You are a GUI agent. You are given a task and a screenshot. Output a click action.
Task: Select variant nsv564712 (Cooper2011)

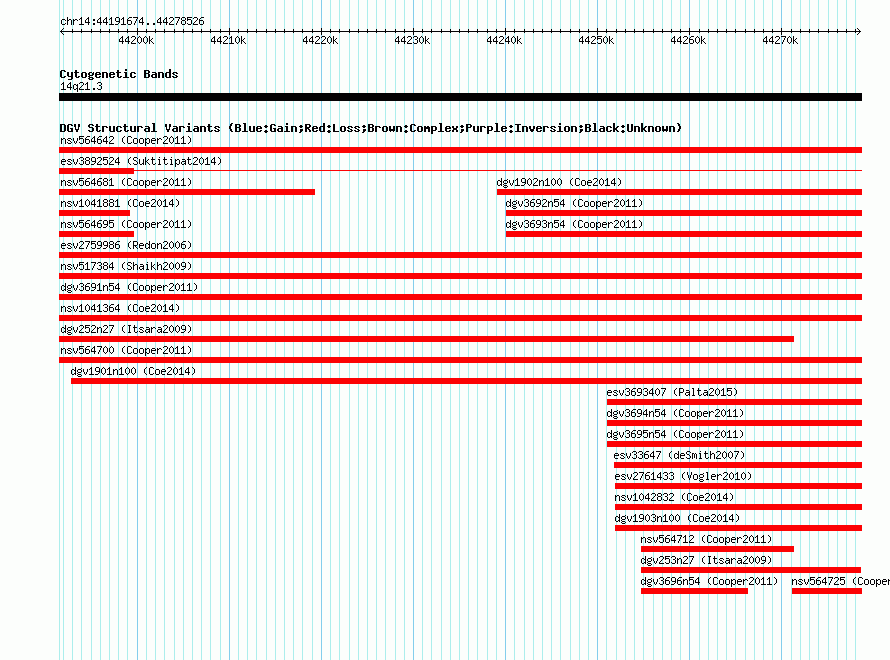point(706,539)
